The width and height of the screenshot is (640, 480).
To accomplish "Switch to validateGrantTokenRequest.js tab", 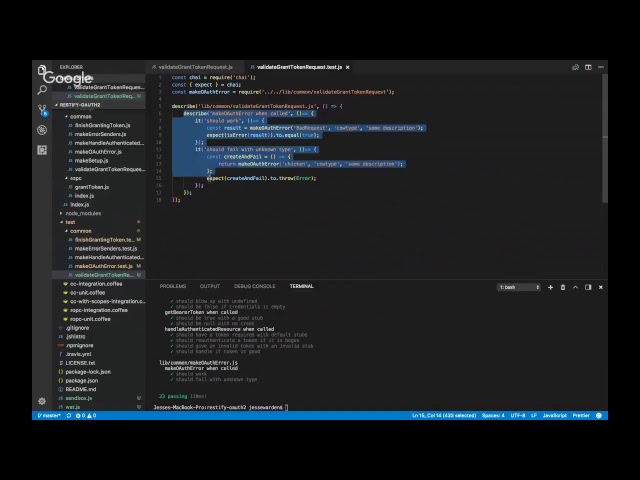I will pos(195,67).
